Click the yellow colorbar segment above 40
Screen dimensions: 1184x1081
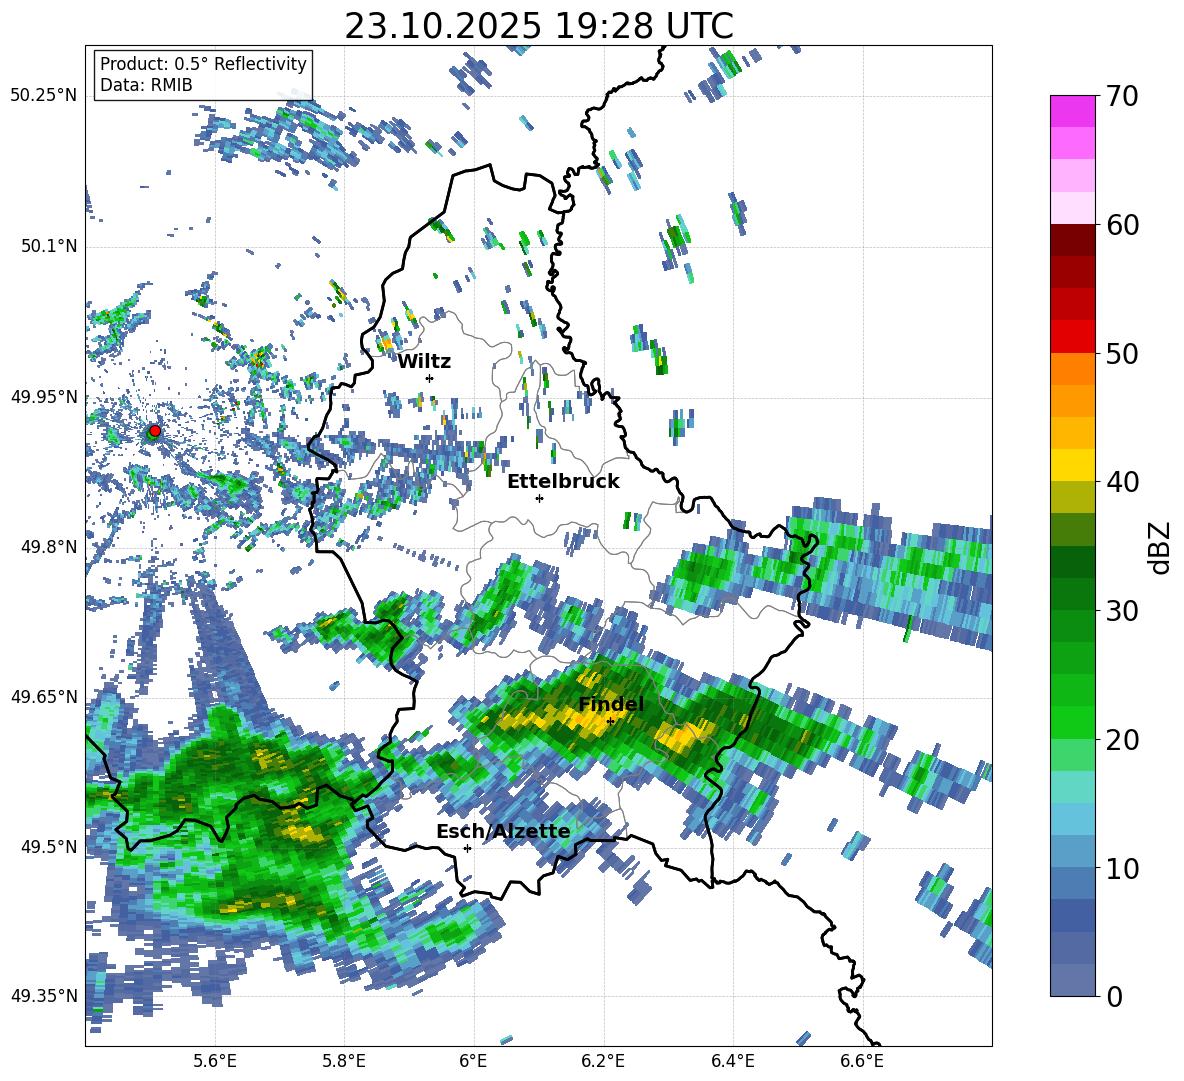(x=1072, y=465)
